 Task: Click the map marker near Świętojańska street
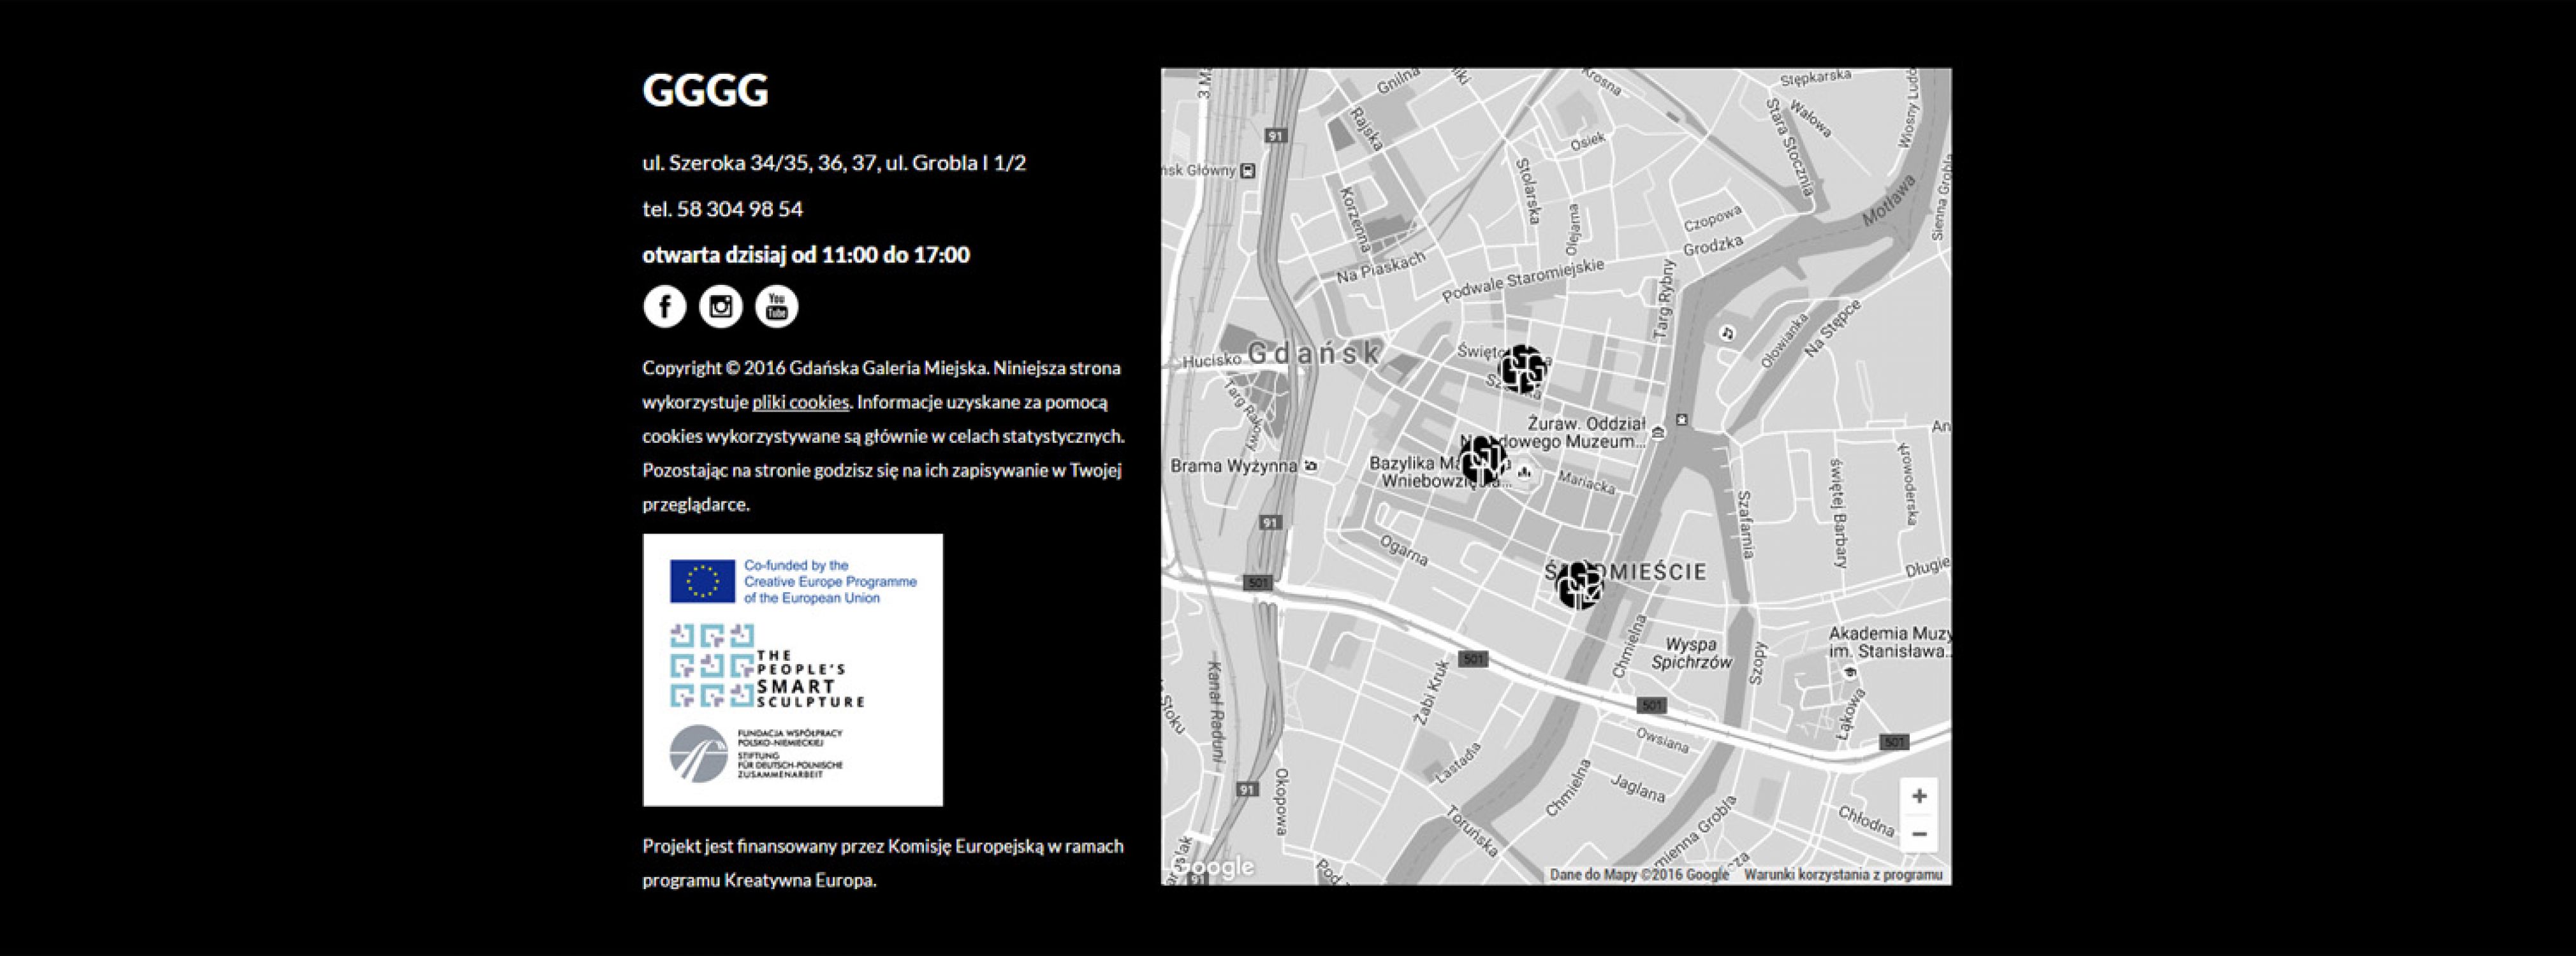point(1522,369)
